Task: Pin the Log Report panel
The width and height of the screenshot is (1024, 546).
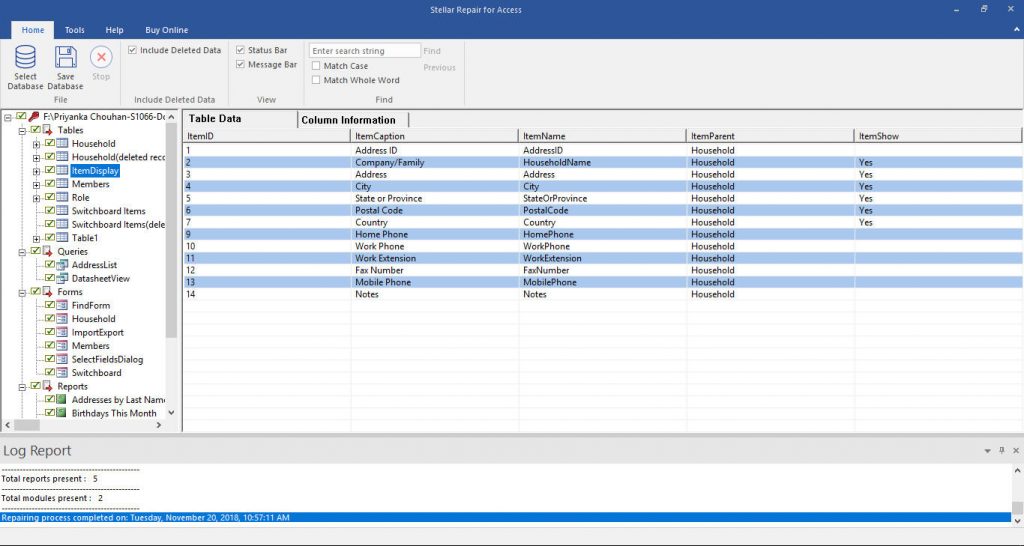Action: (1002, 451)
